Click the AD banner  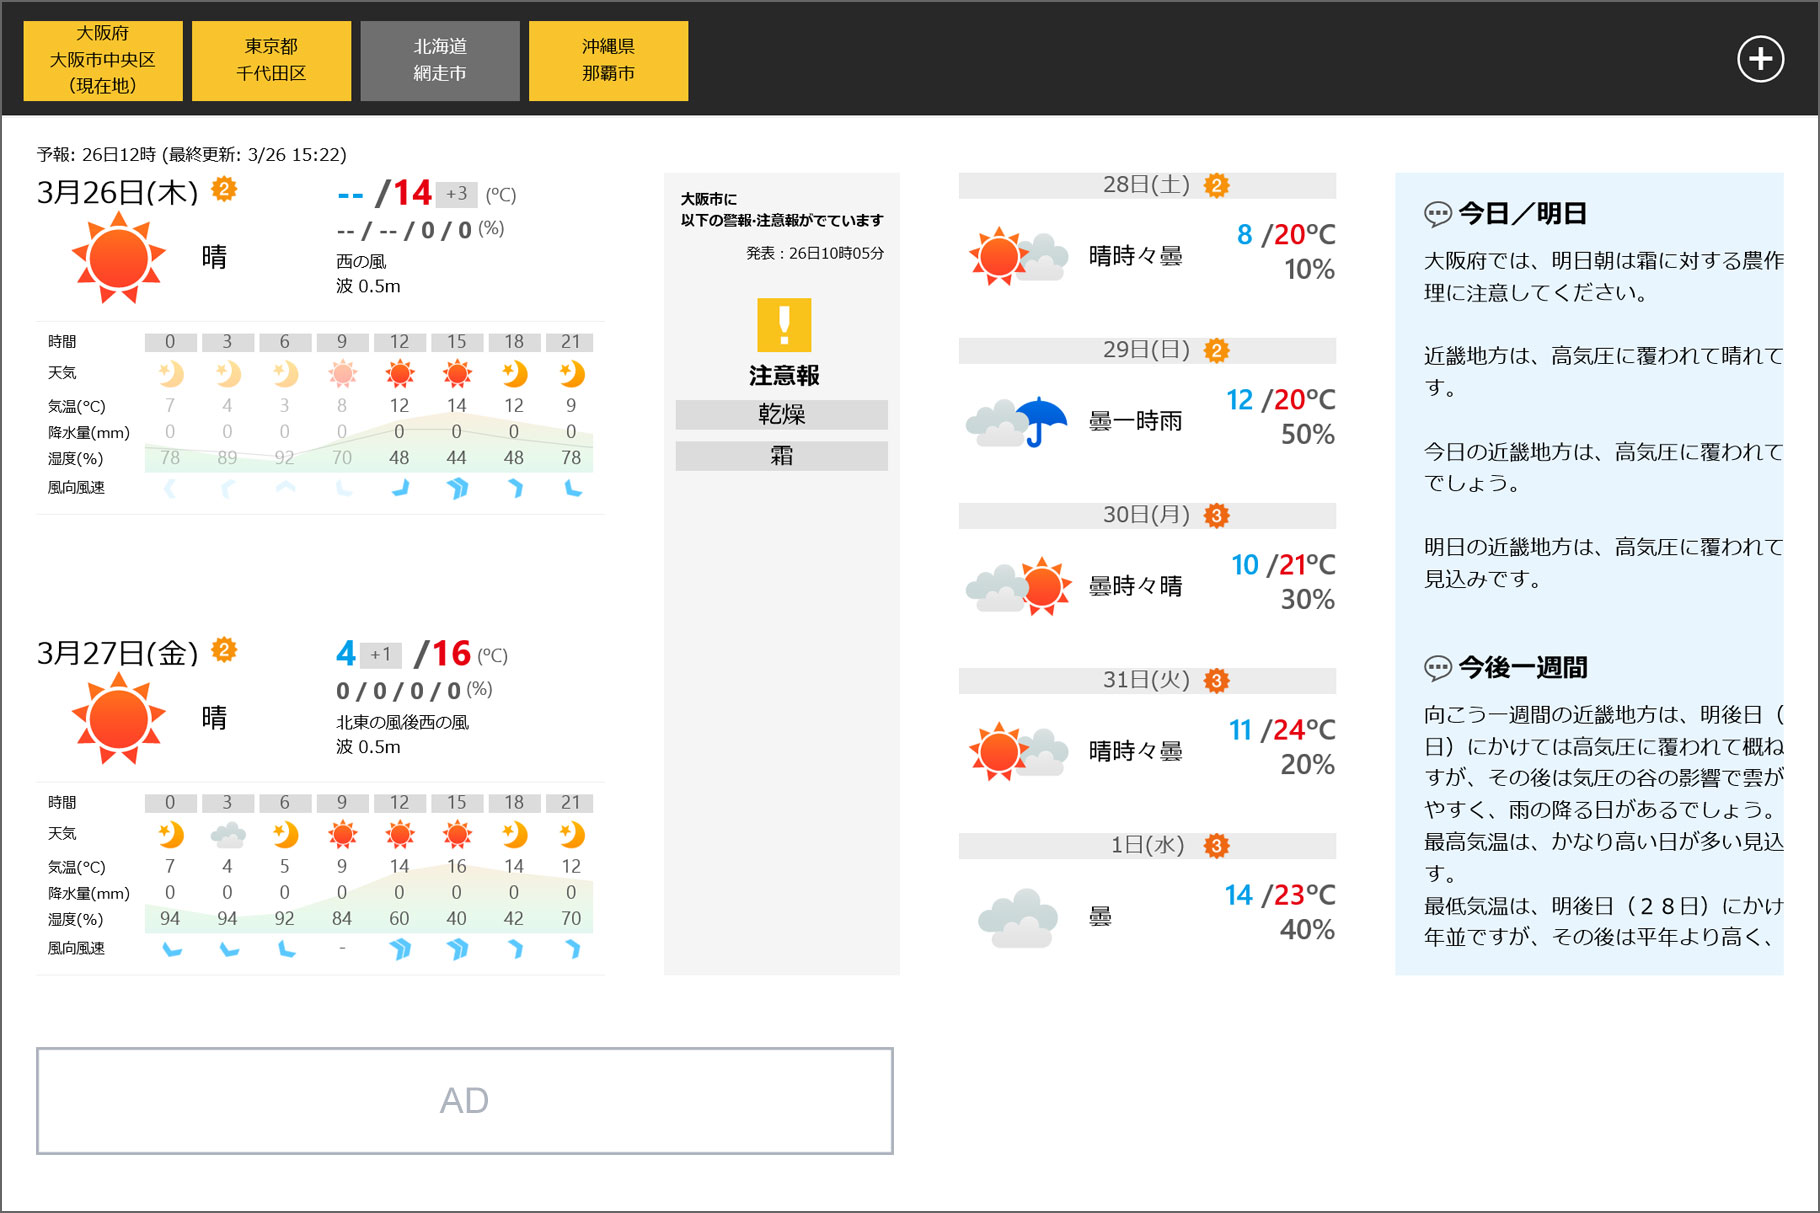465,1101
